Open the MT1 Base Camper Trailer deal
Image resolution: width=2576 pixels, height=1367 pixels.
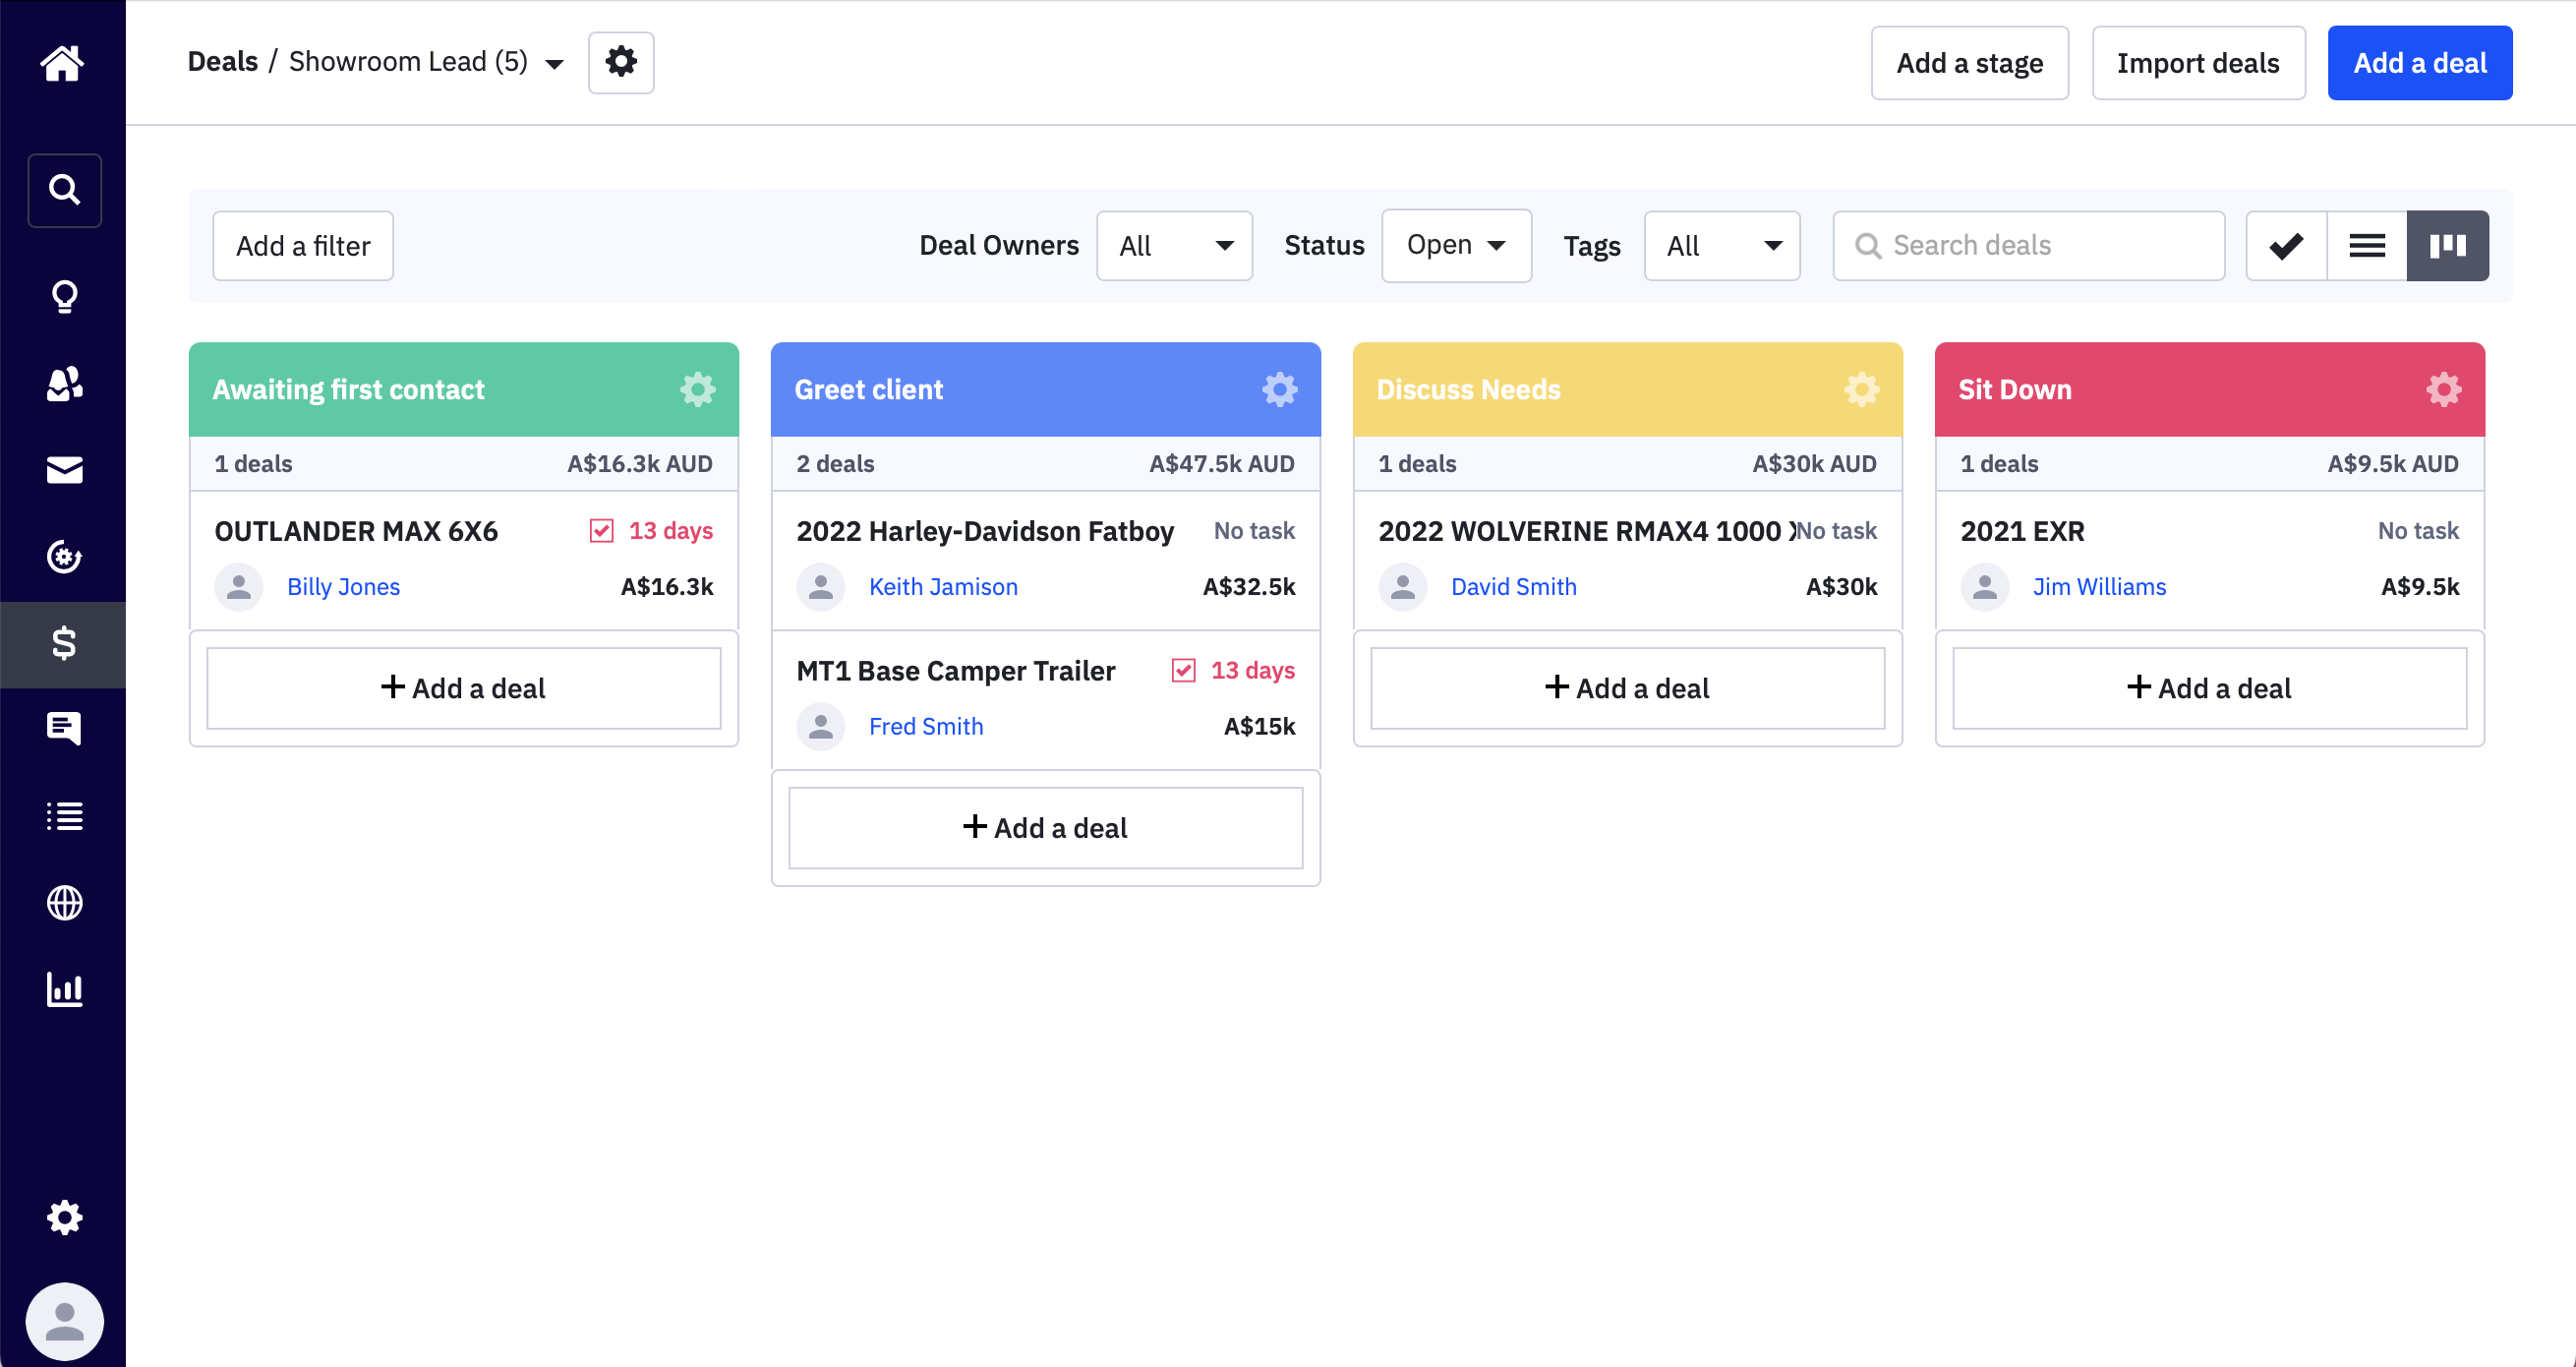point(955,671)
